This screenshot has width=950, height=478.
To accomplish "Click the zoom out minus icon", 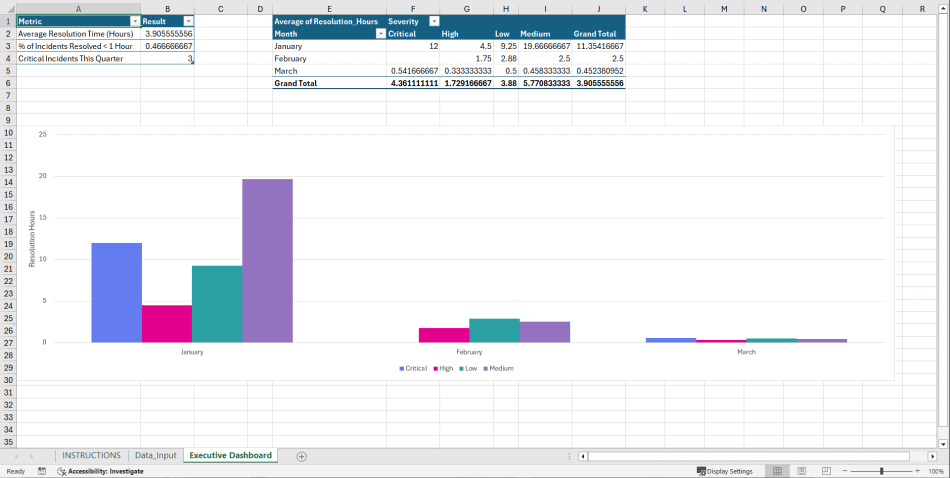I will (x=845, y=471).
